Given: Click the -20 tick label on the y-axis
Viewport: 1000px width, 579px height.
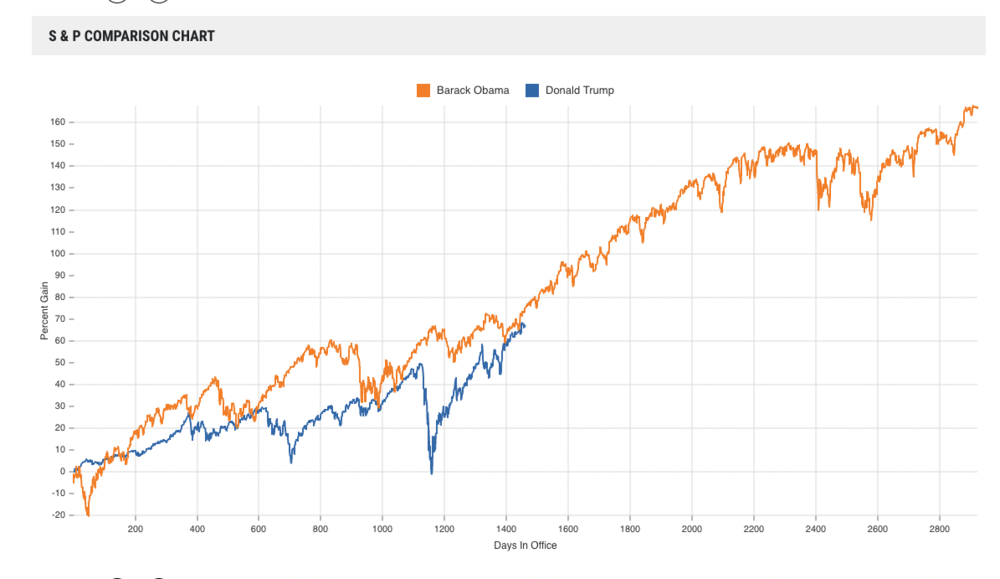Looking at the screenshot, I should tap(57, 515).
